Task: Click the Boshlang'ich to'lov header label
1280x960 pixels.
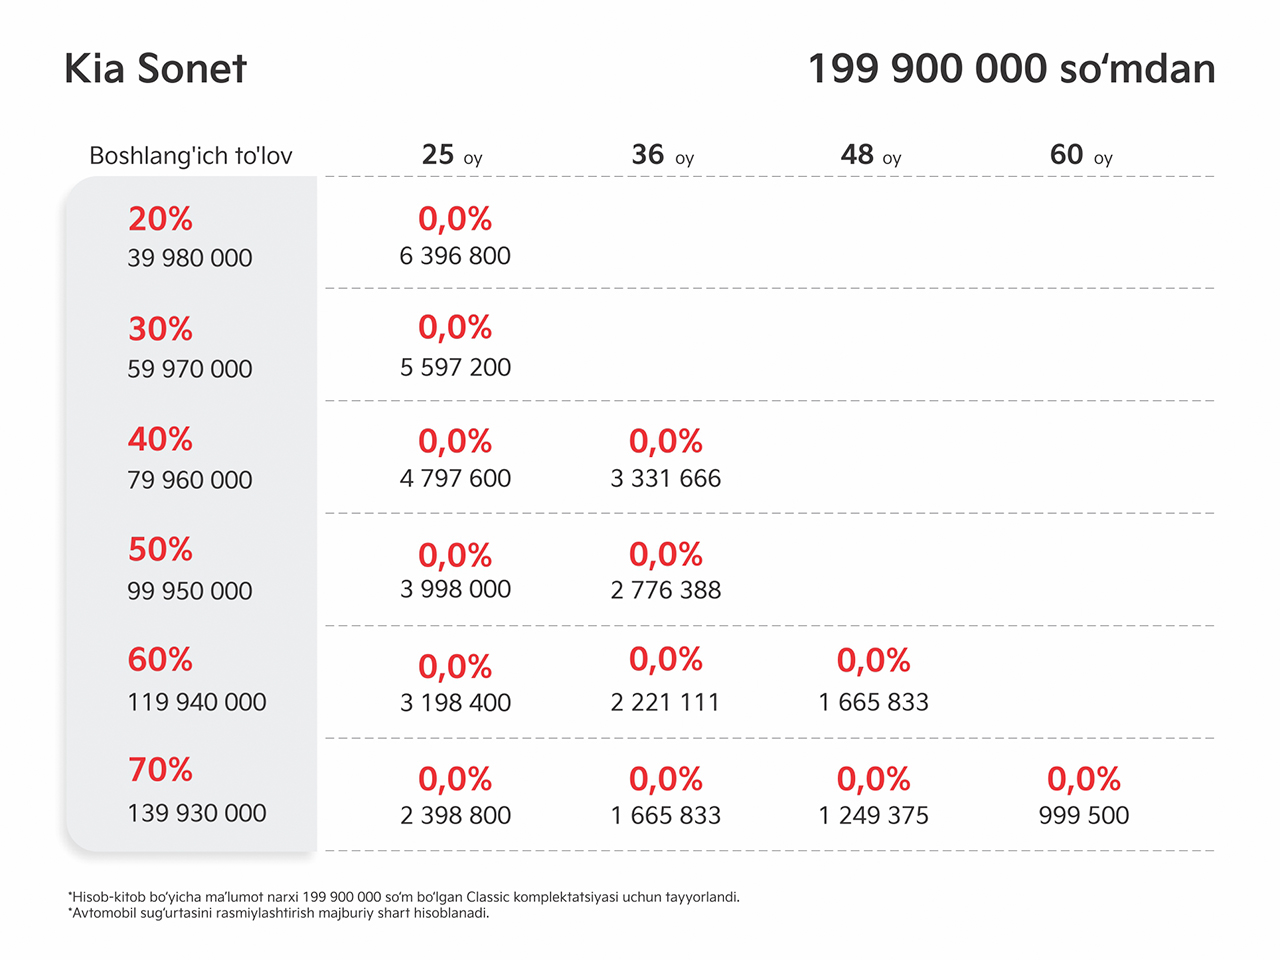Action: 191,156
